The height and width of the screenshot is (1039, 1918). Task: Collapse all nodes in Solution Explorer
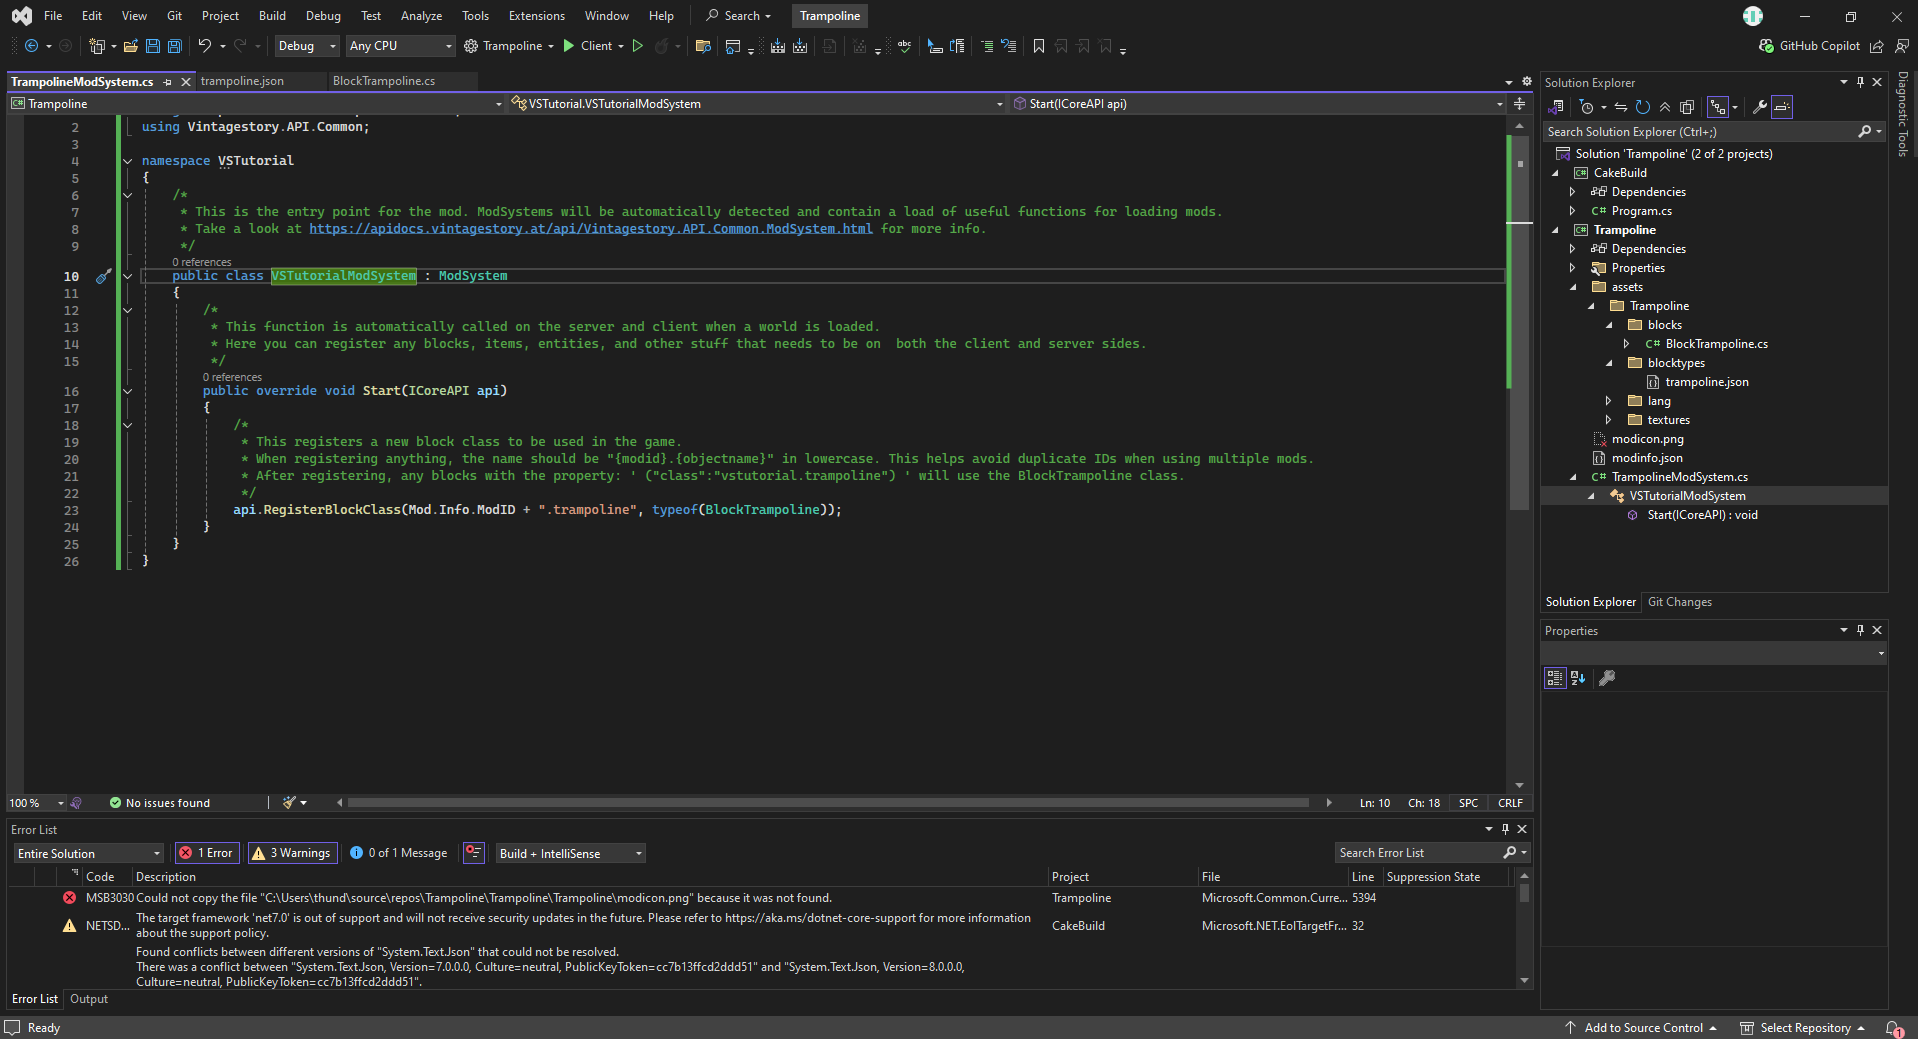[1665, 107]
